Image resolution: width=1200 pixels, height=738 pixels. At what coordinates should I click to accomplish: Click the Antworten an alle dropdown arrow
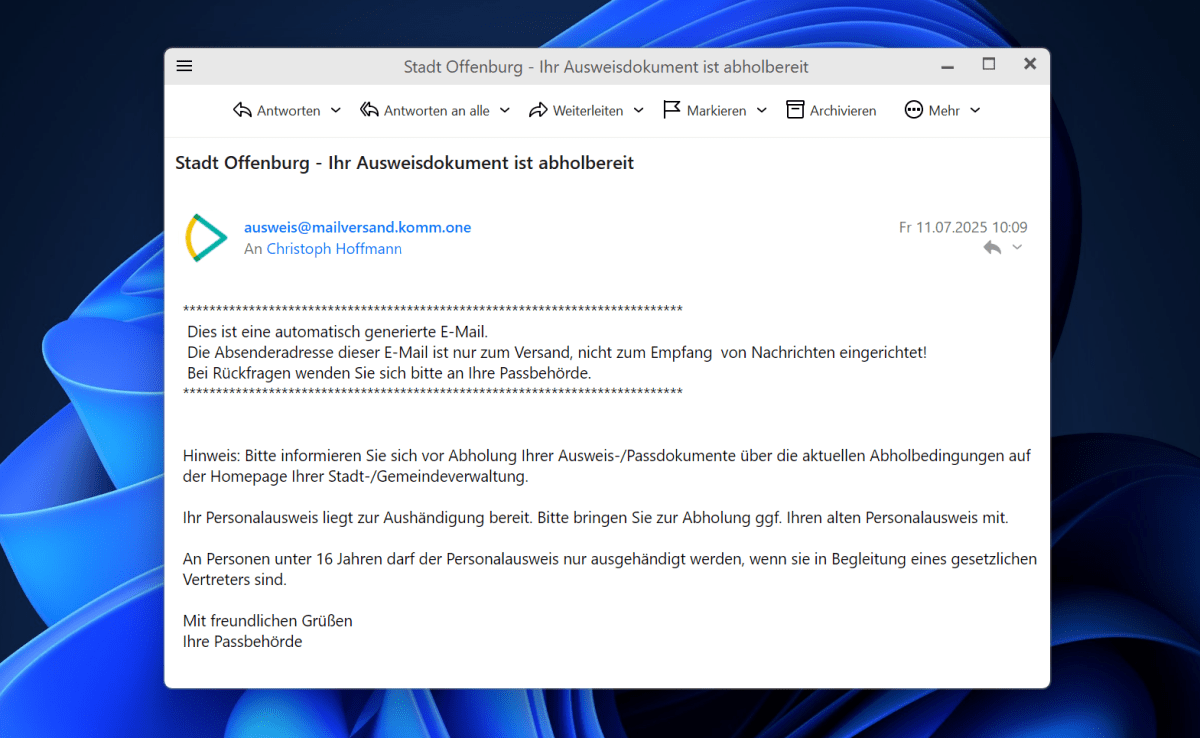coord(505,111)
